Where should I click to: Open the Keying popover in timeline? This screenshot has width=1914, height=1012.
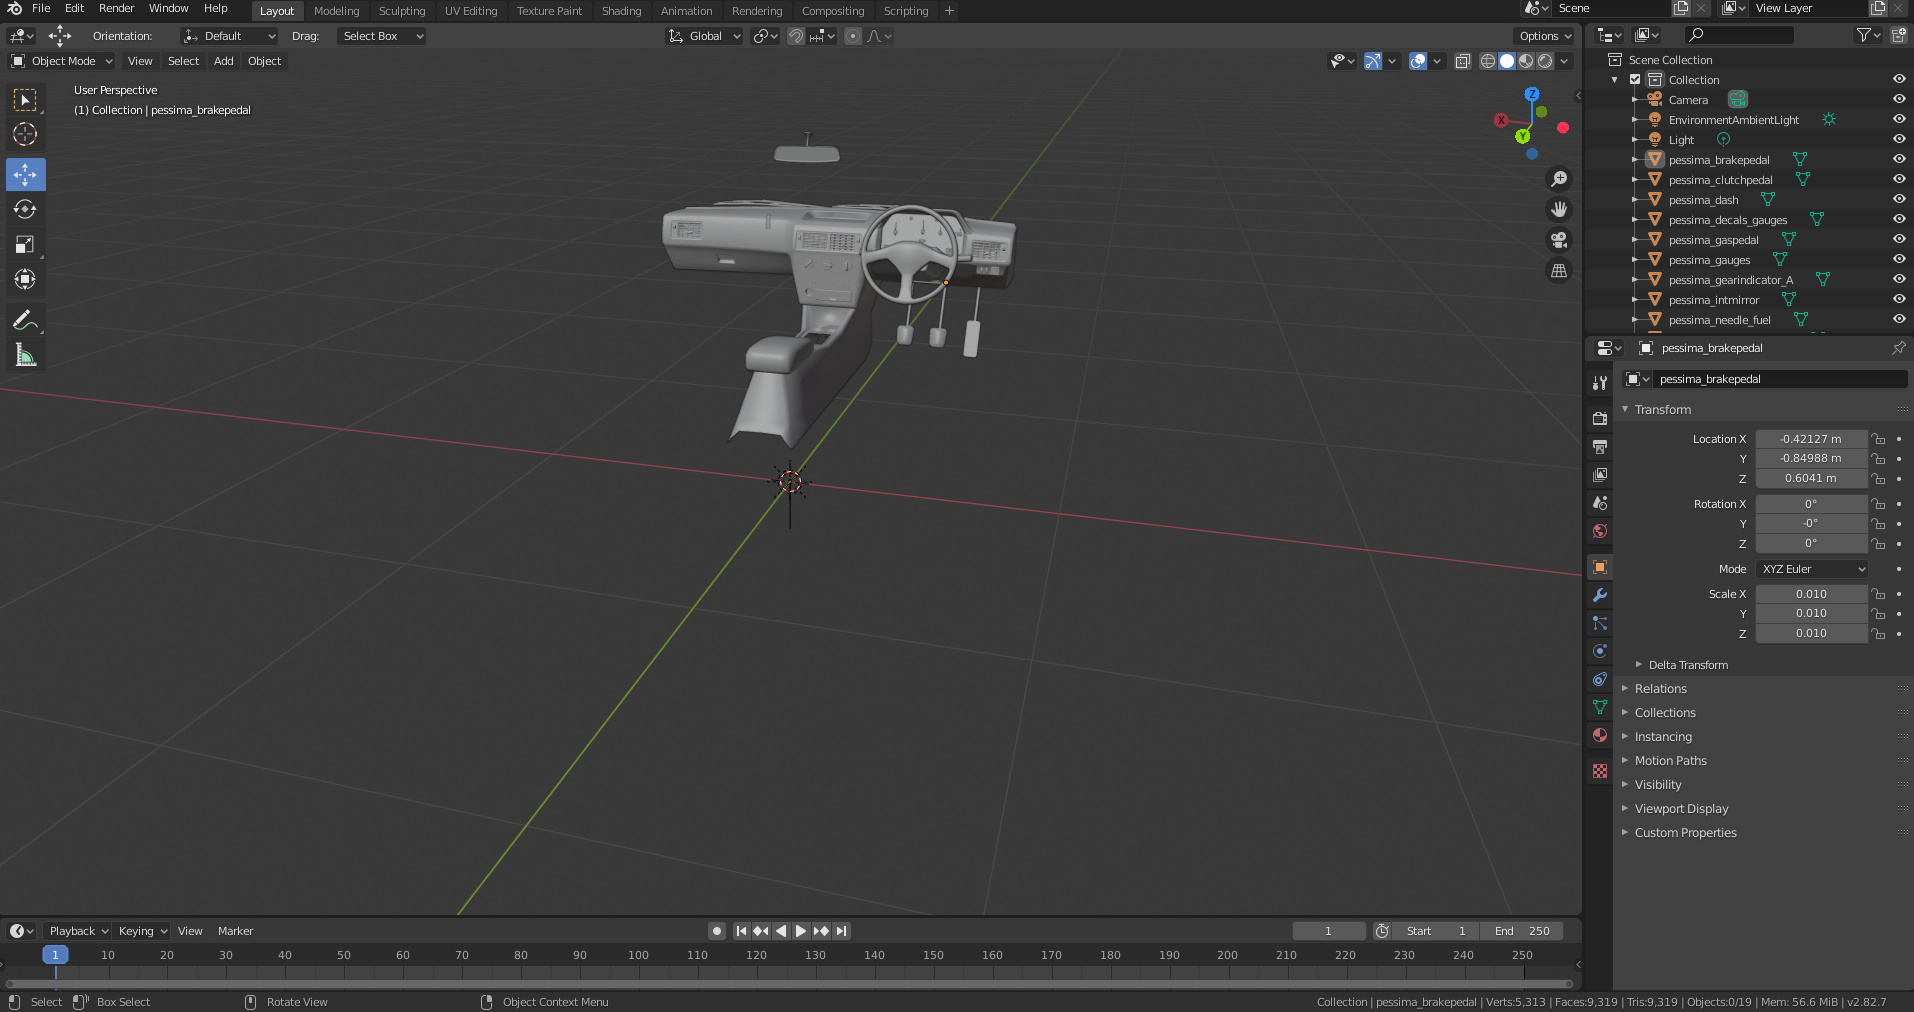point(142,931)
